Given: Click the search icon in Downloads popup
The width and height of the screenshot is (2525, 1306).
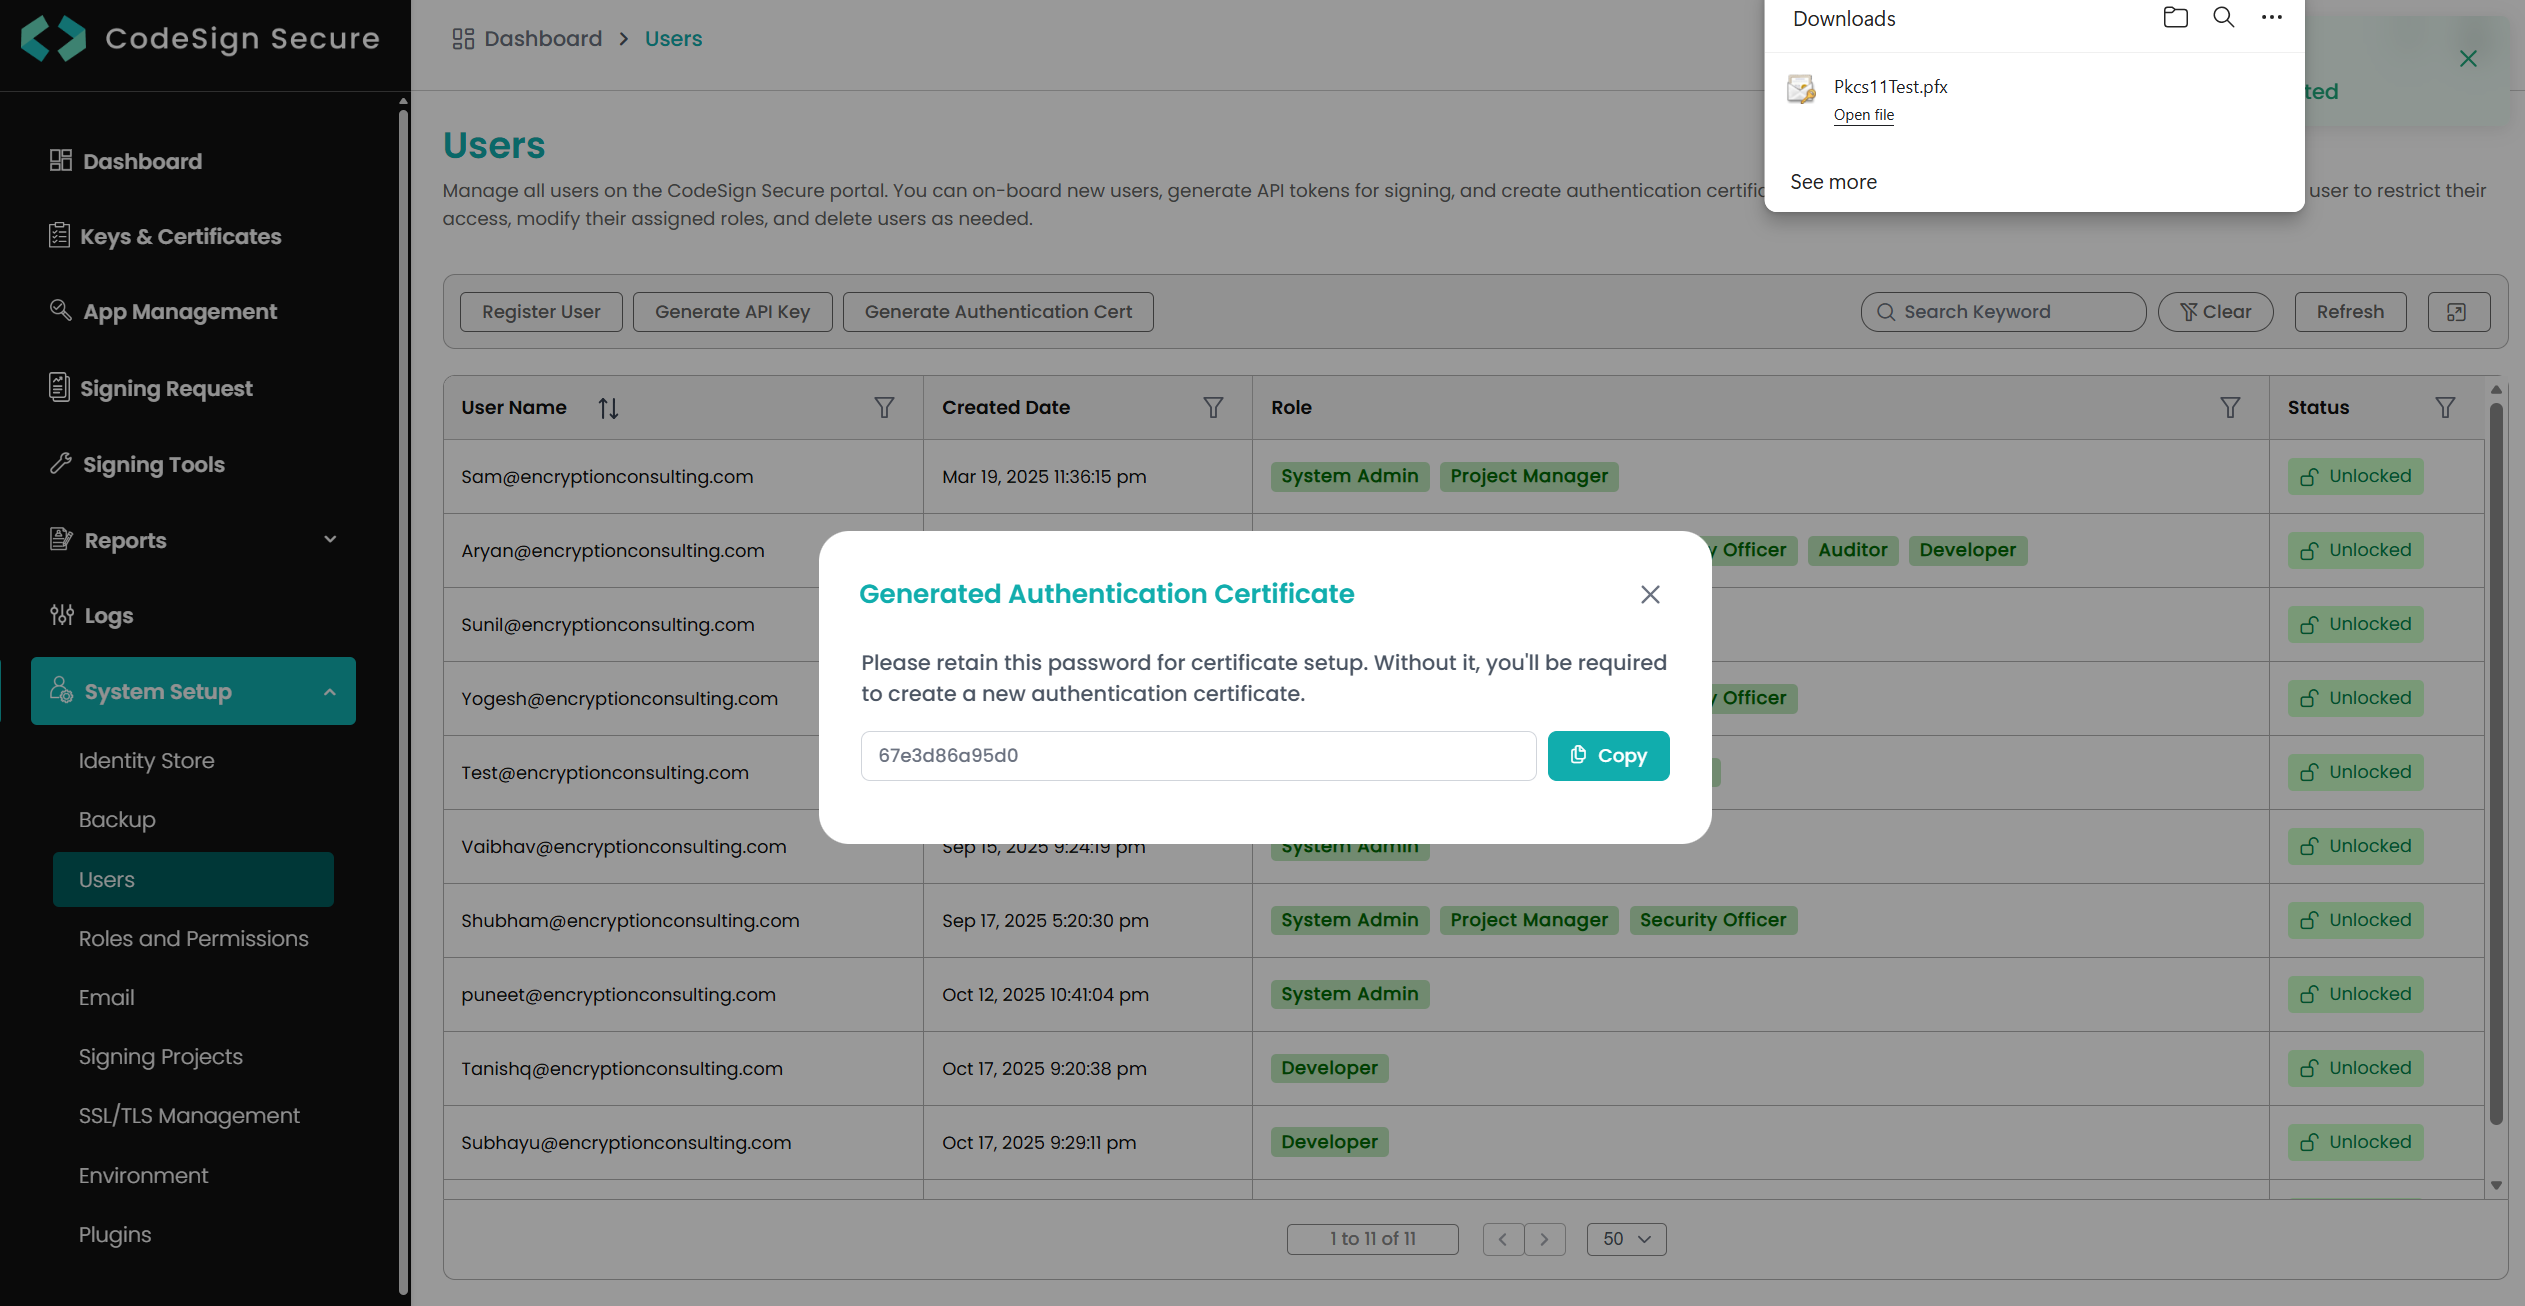Looking at the screenshot, I should pos(2223,17).
